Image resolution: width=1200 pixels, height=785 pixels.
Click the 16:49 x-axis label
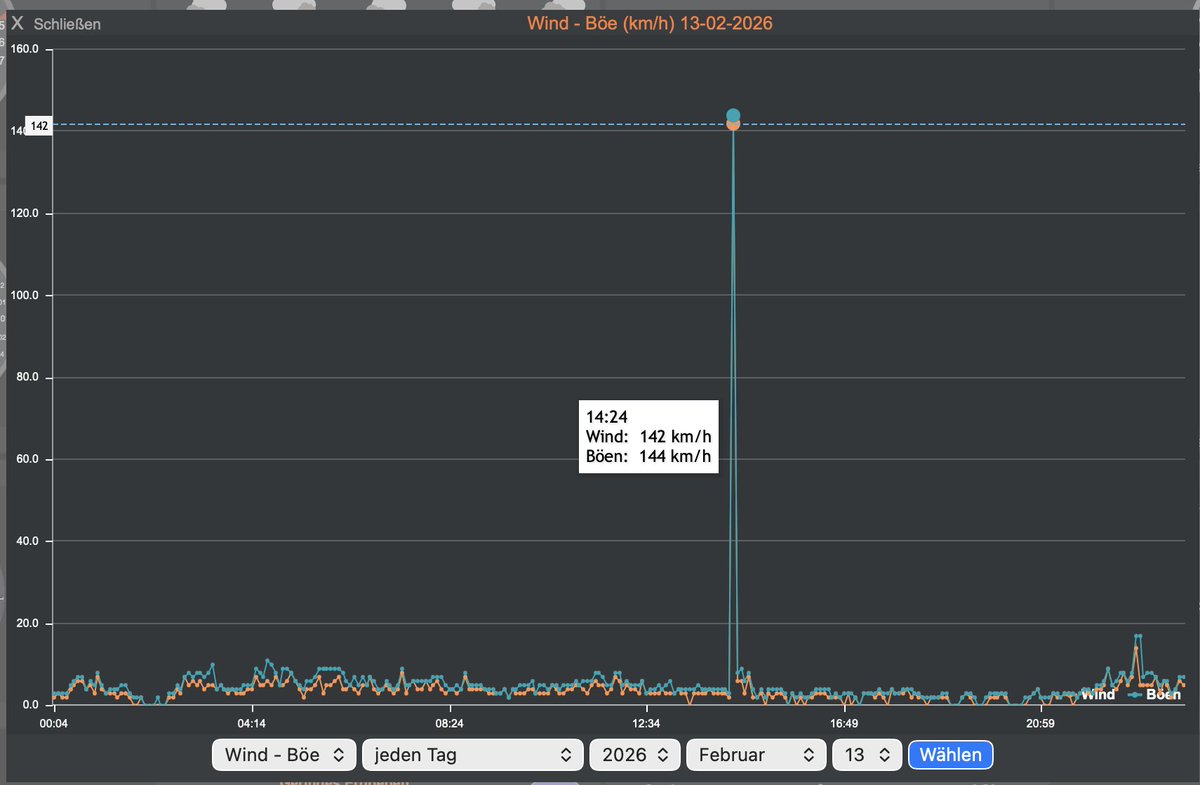click(844, 723)
